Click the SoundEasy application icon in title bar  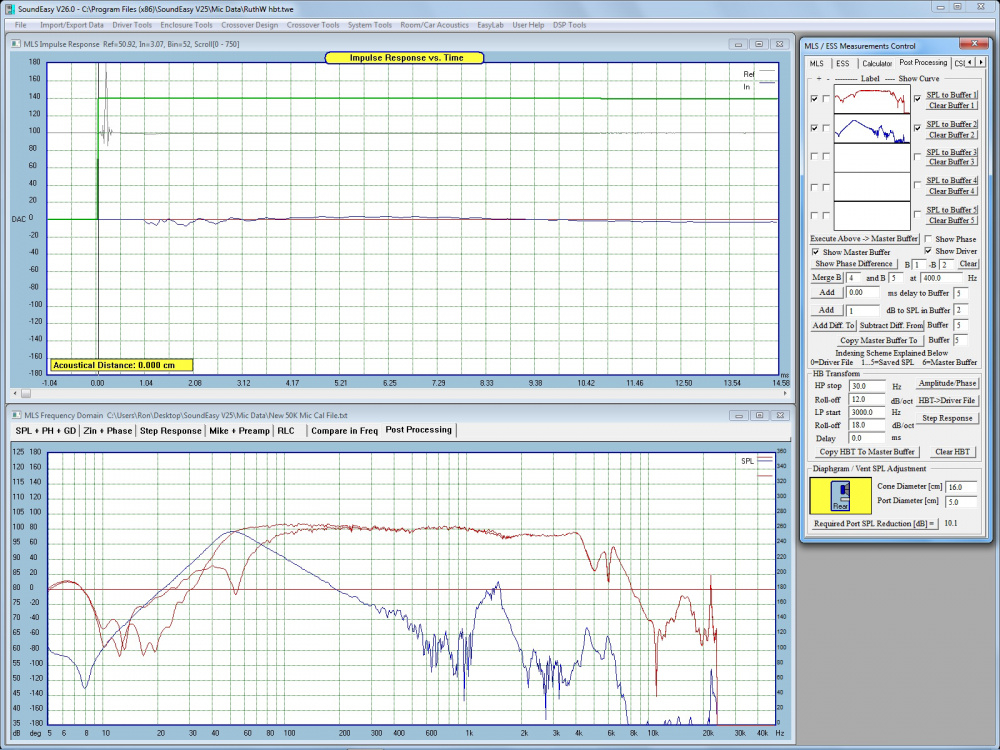tap(8, 7)
